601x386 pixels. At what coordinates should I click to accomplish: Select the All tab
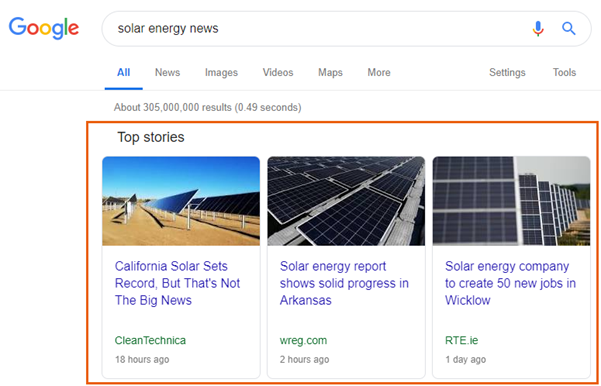[123, 72]
